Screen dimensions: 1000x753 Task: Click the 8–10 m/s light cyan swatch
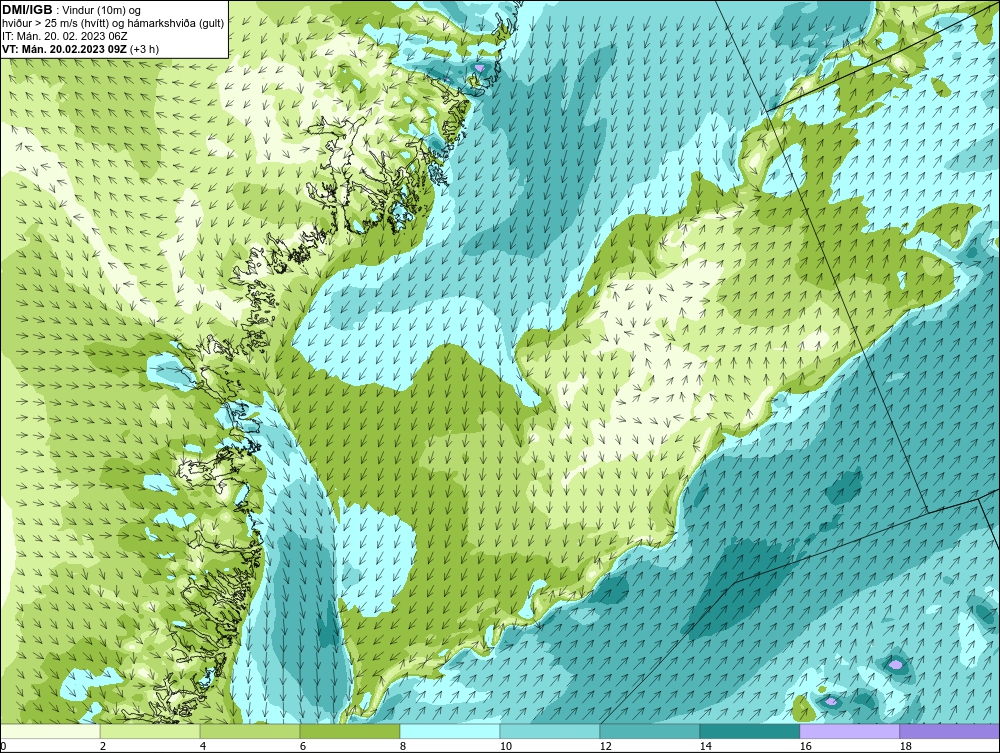(x=450, y=731)
